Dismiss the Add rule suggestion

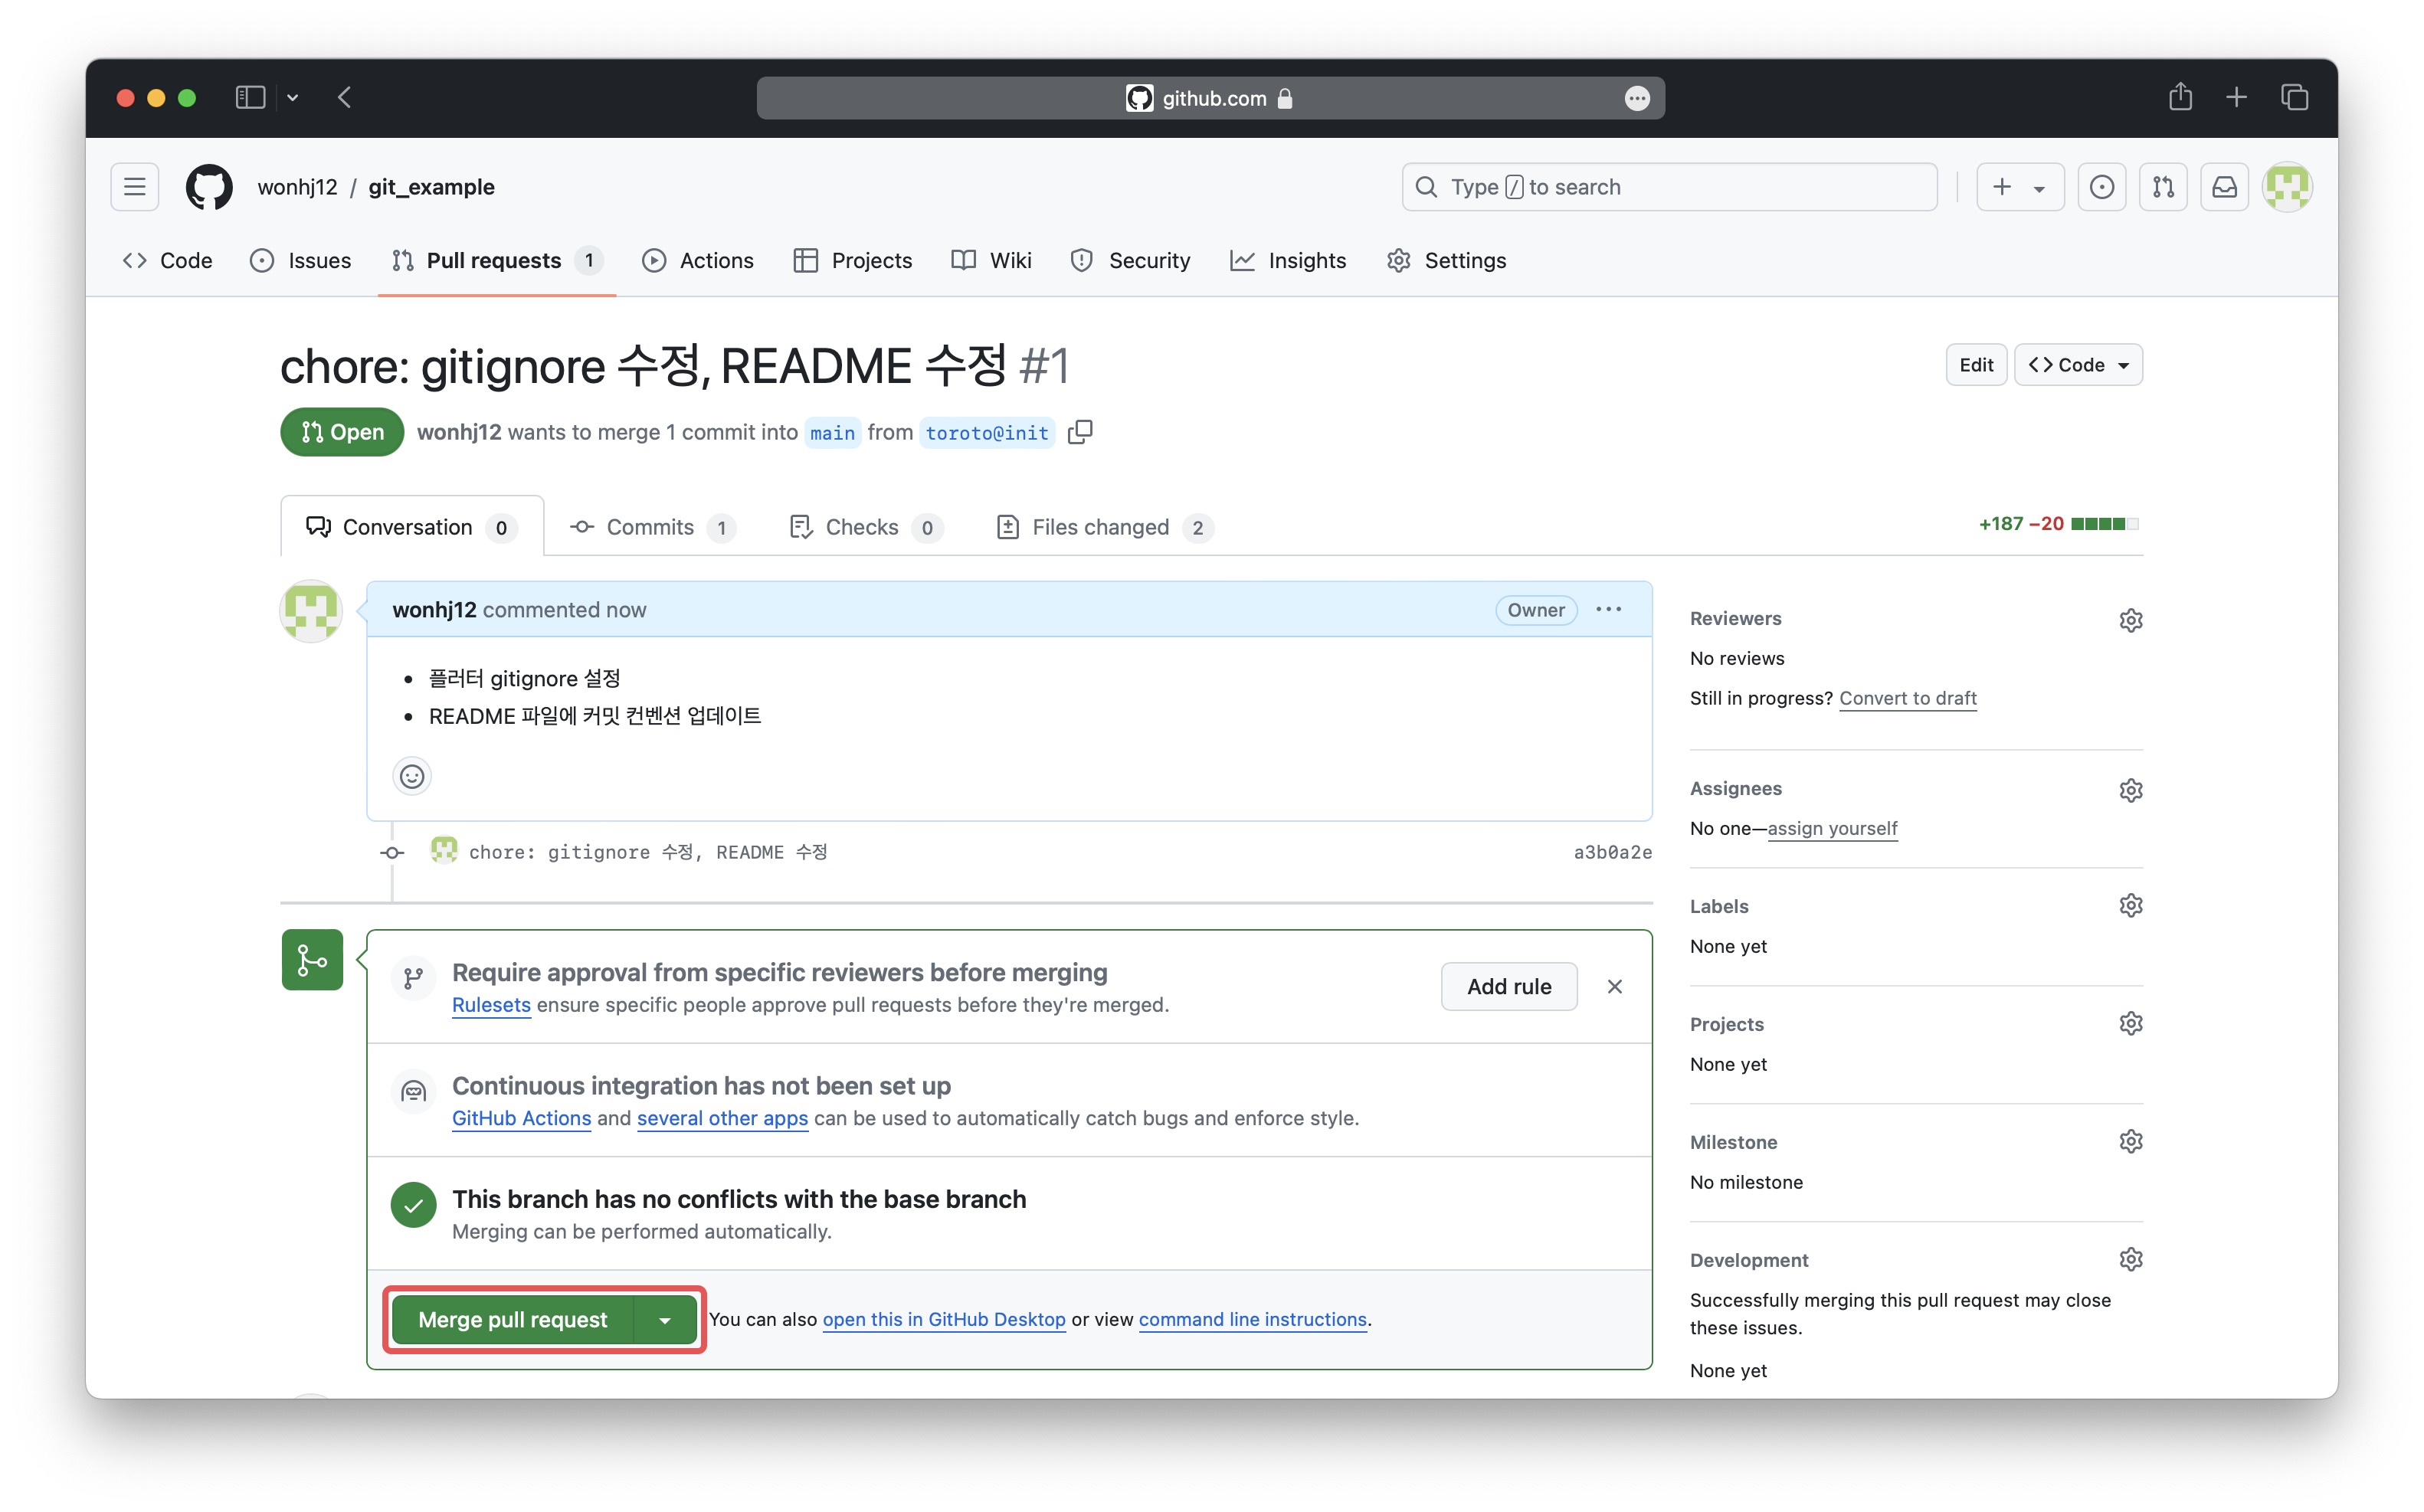[x=1614, y=987]
